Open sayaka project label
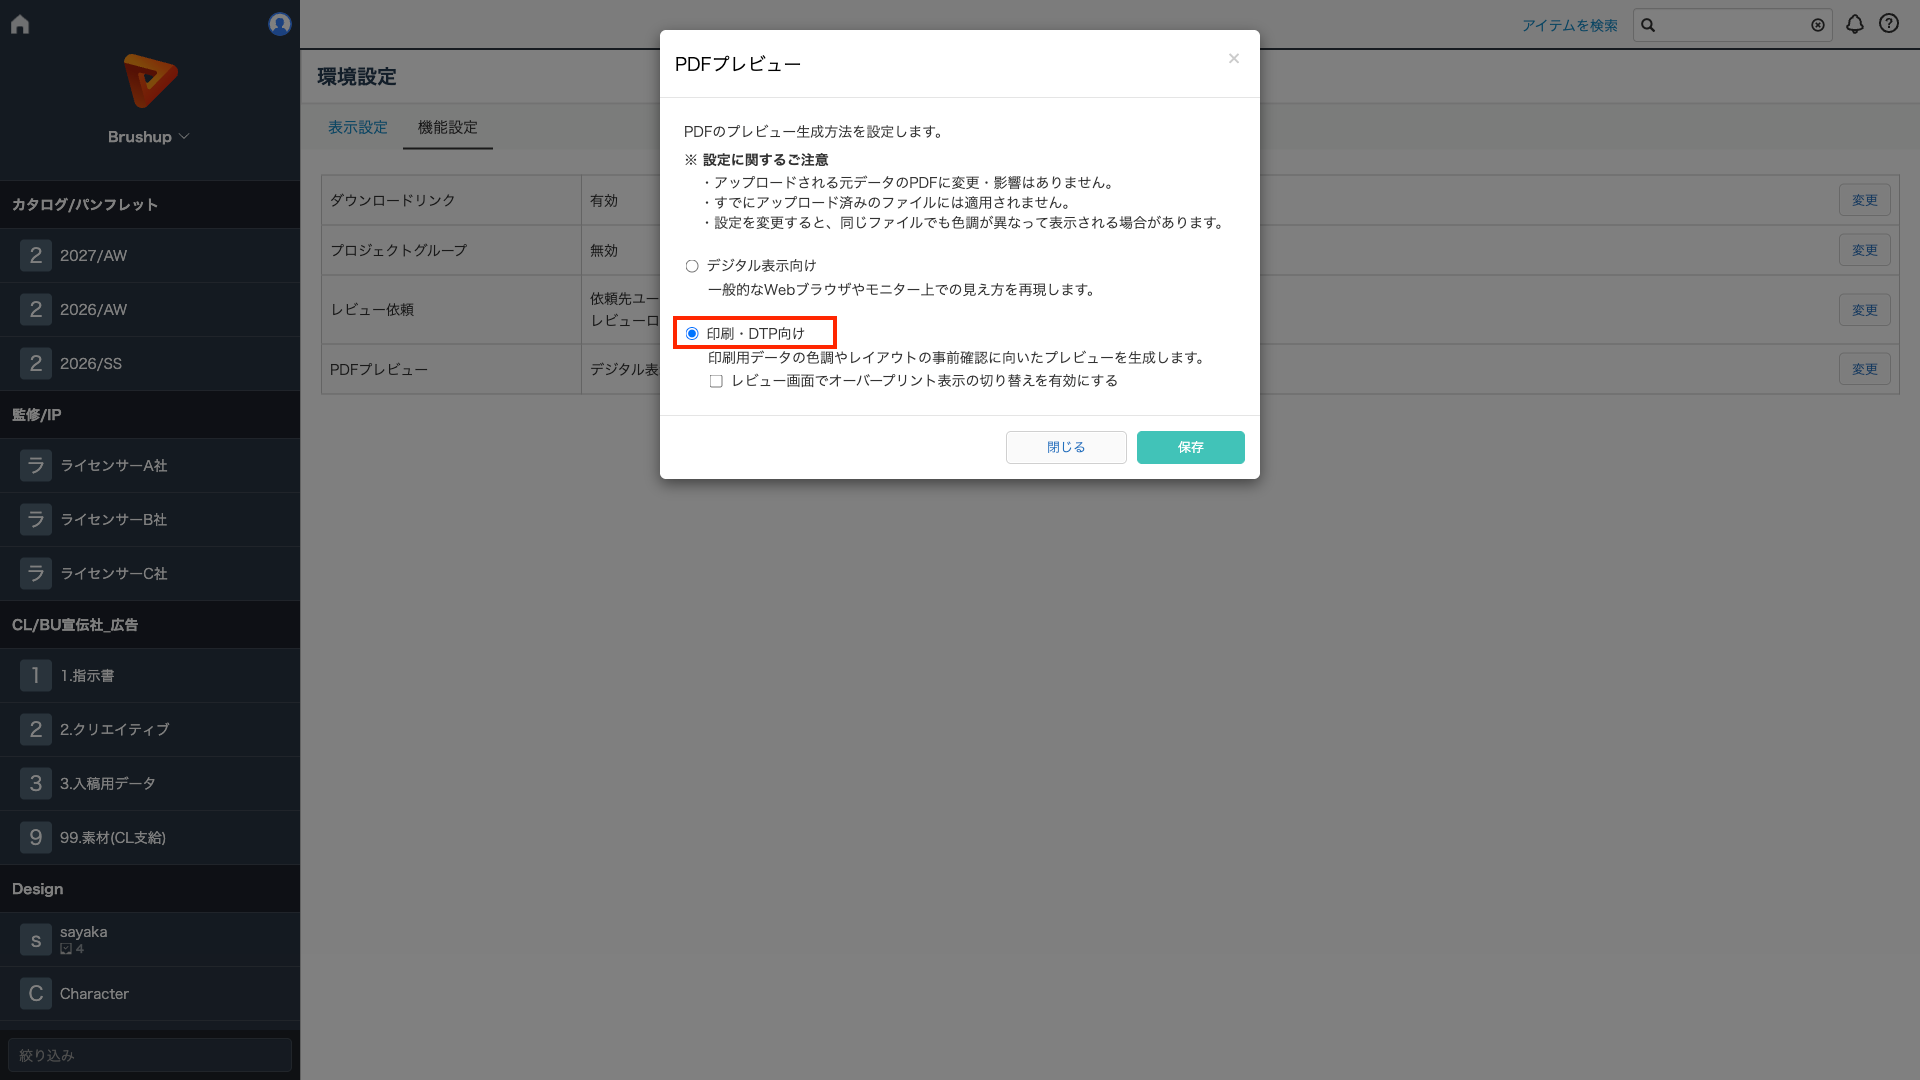The width and height of the screenshot is (1920, 1080). 84,931
